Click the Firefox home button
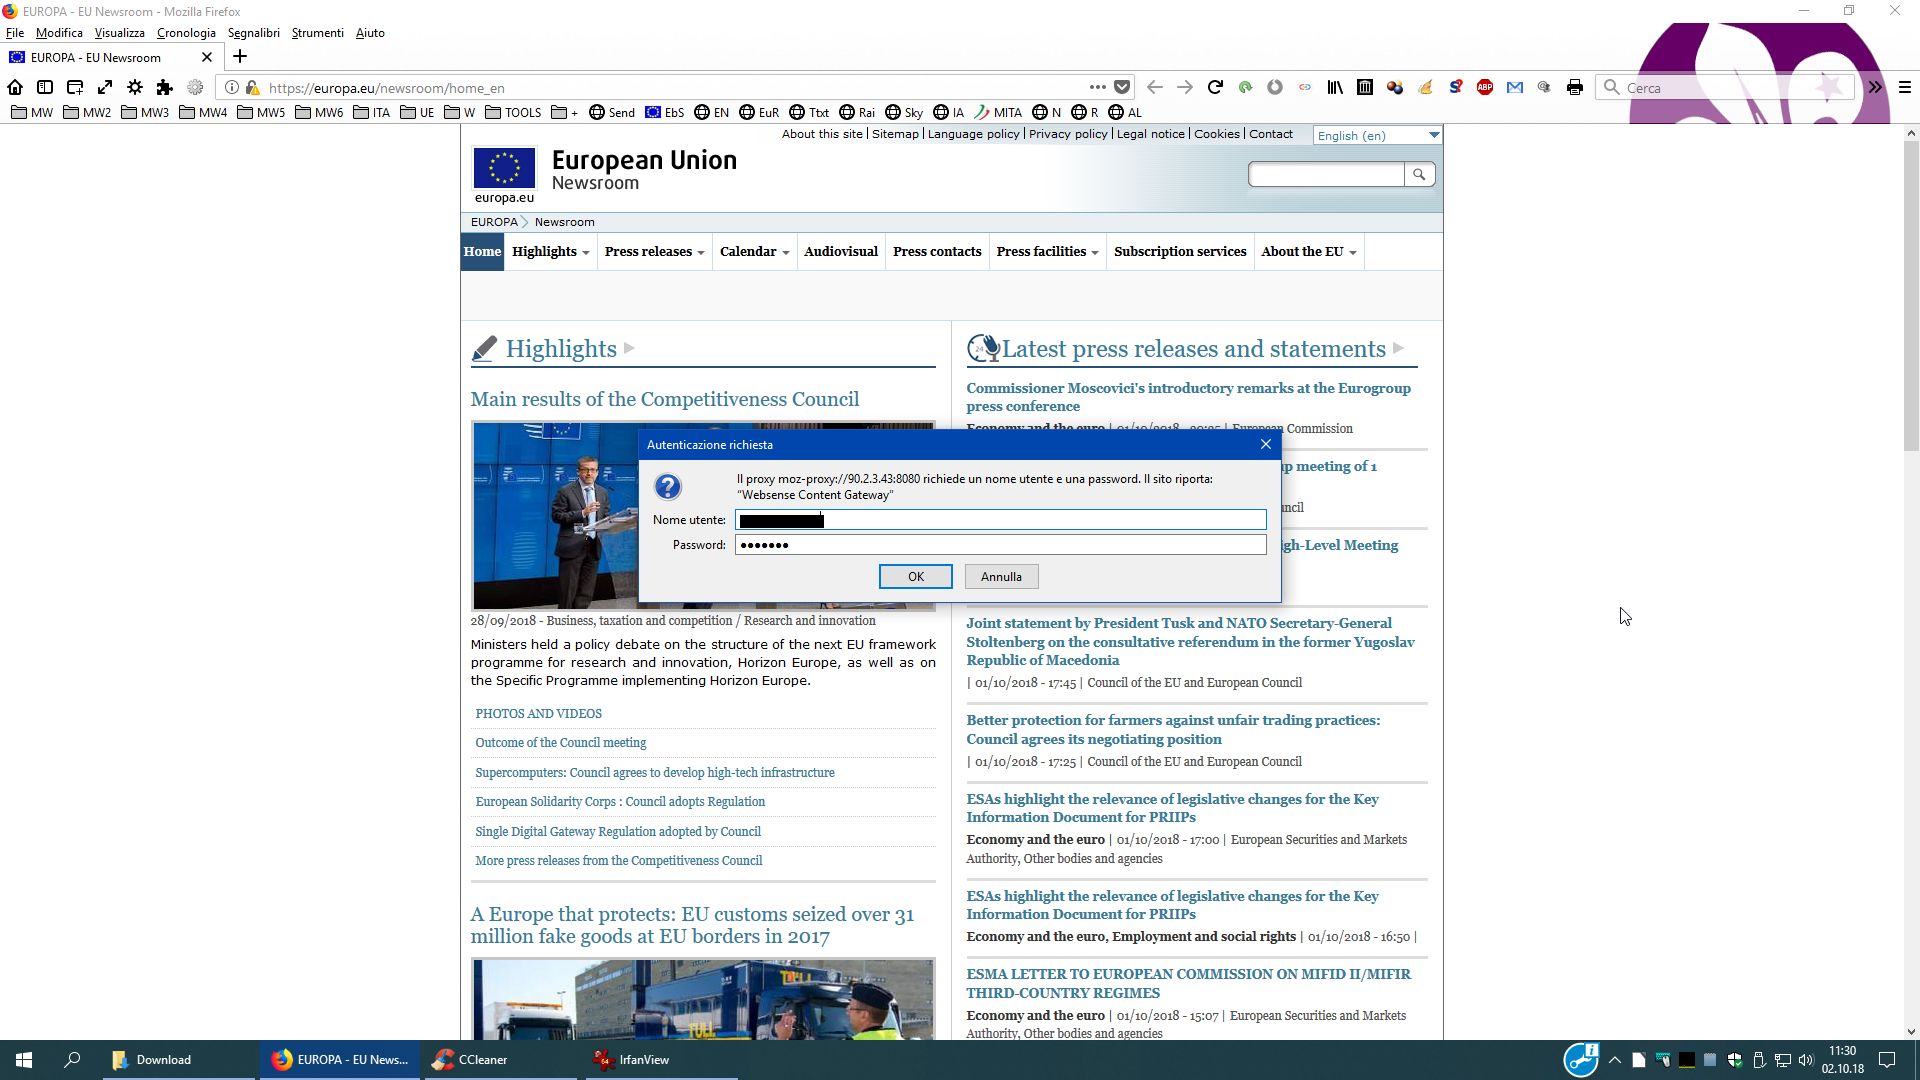Image resolution: width=1920 pixels, height=1080 pixels. 15,87
